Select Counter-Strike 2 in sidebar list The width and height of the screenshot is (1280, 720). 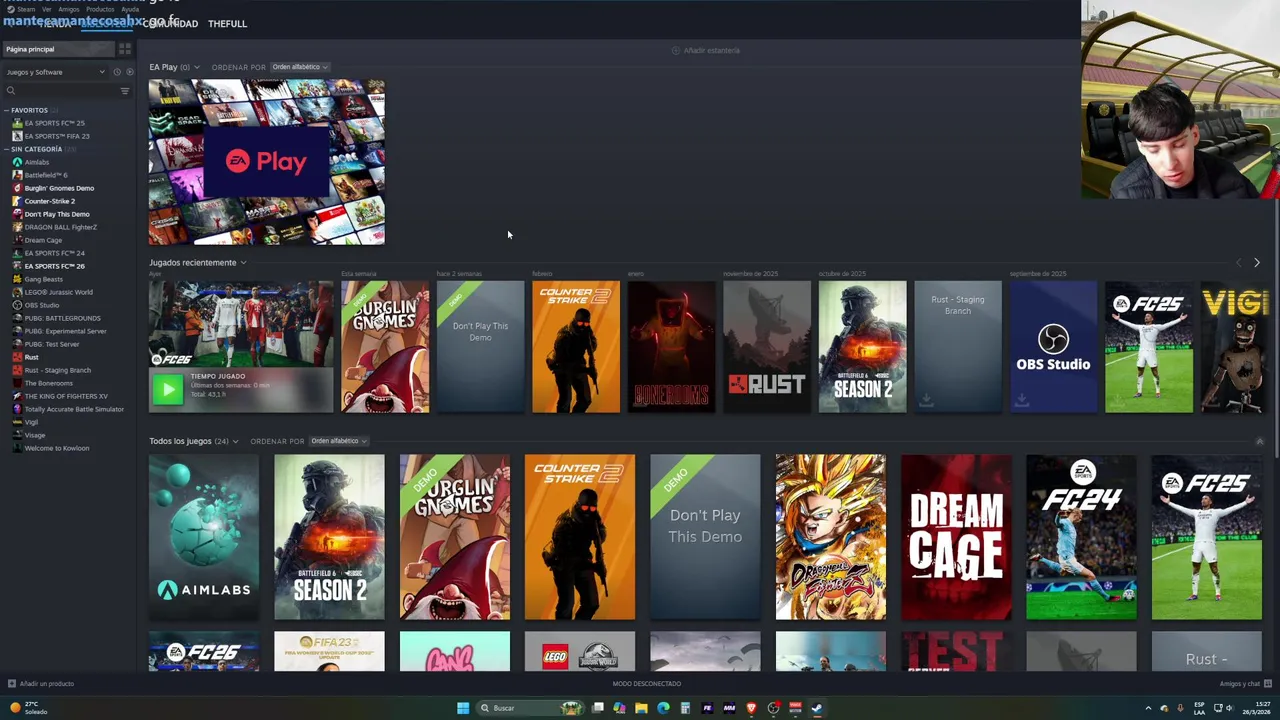pyautogui.click(x=49, y=201)
